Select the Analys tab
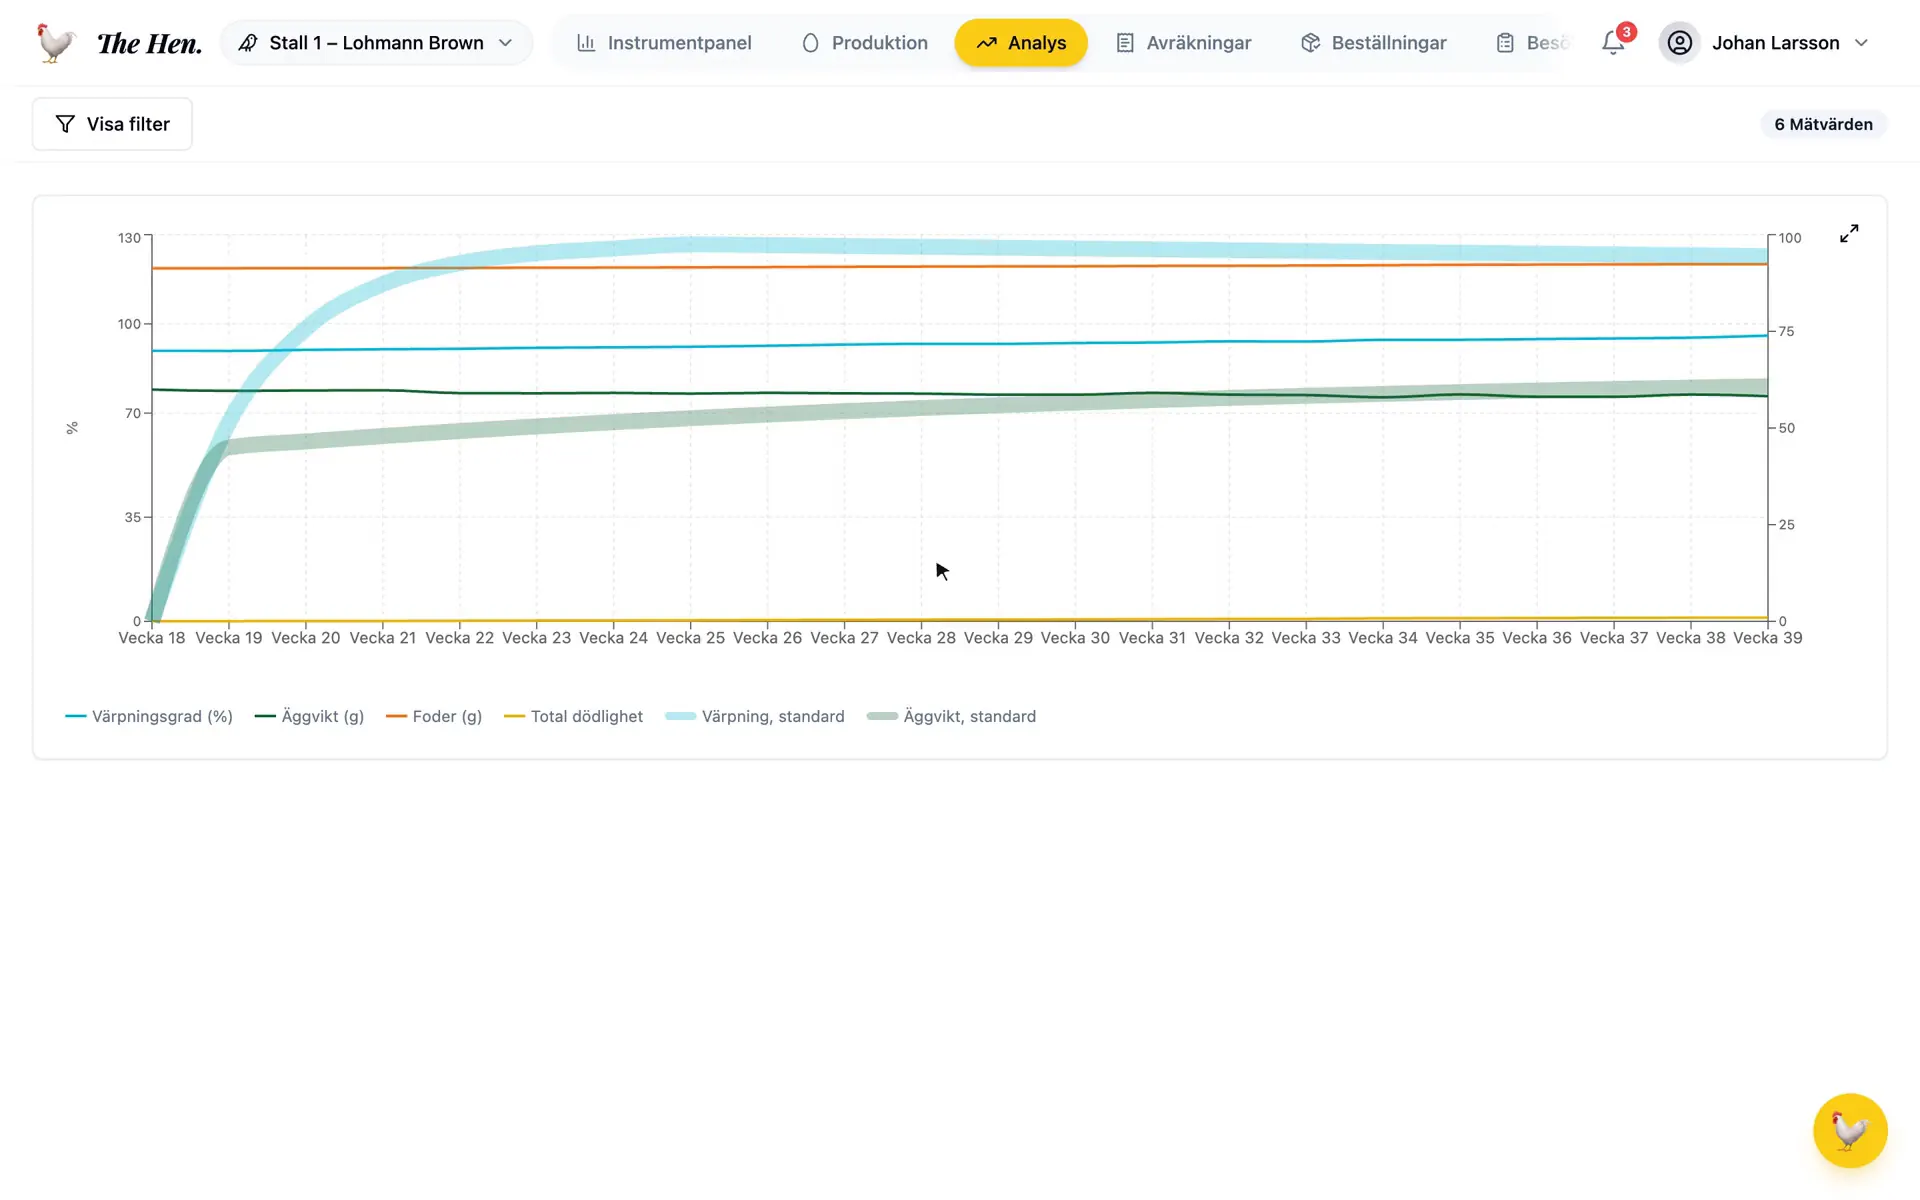 [1021, 43]
